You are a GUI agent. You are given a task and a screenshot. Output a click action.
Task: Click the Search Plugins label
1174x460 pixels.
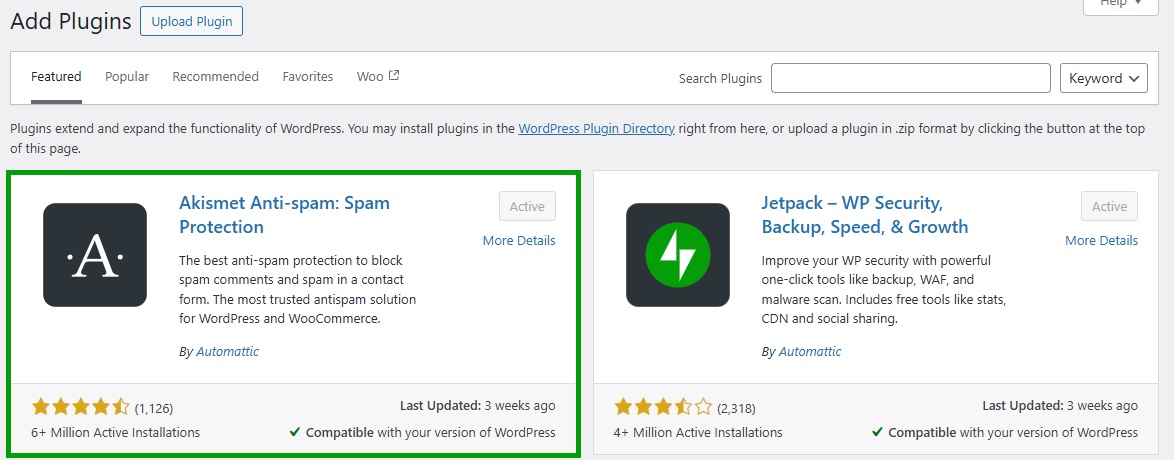point(720,78)
